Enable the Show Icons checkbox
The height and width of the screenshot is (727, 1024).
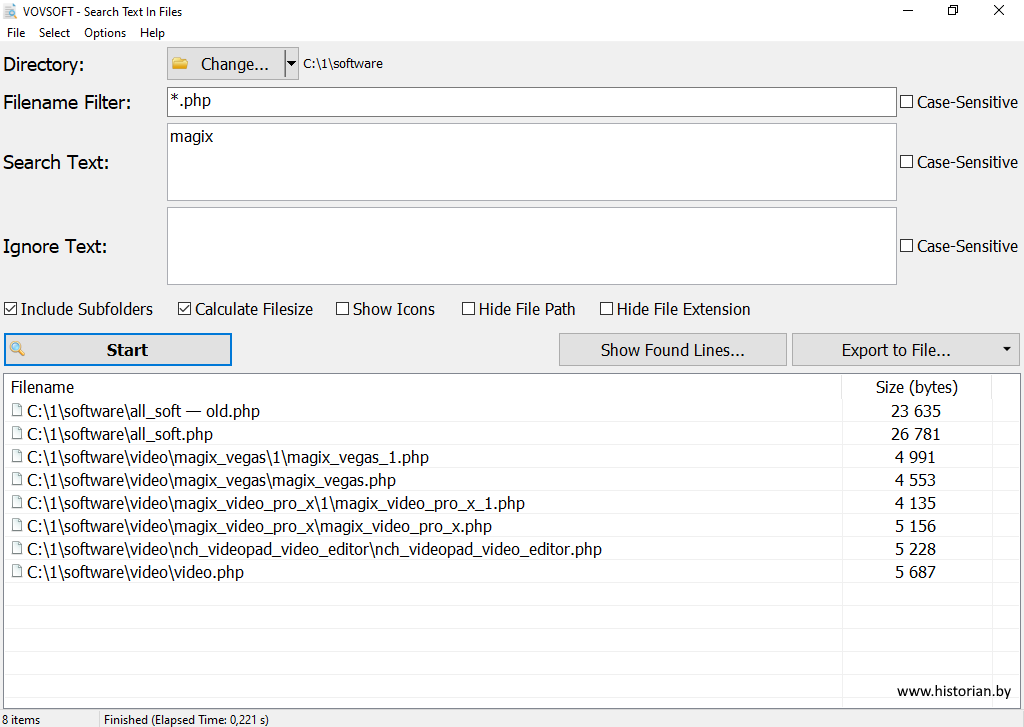[x=343, y=309]
